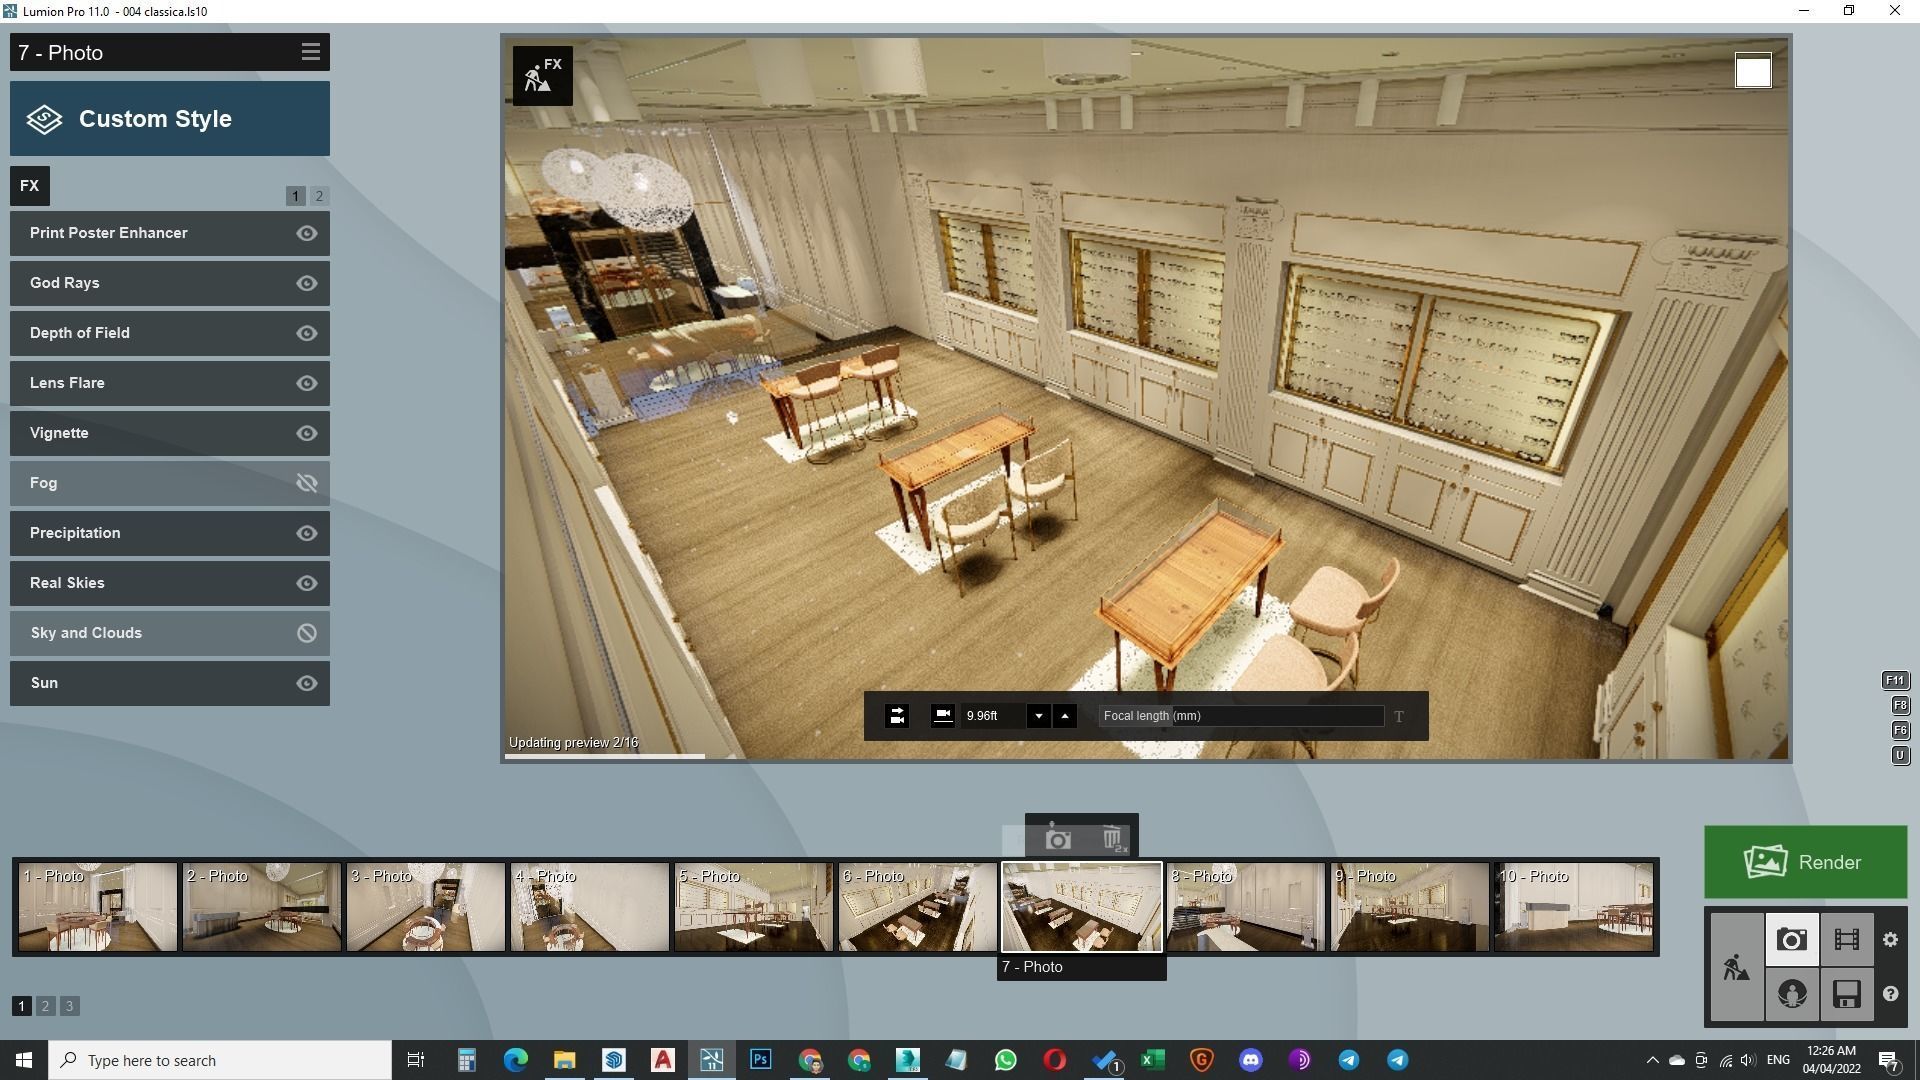Select the 3 - Photo thumbnail
The image size is (1920, 1080).
pyautogui.click(x=426, y=907)
